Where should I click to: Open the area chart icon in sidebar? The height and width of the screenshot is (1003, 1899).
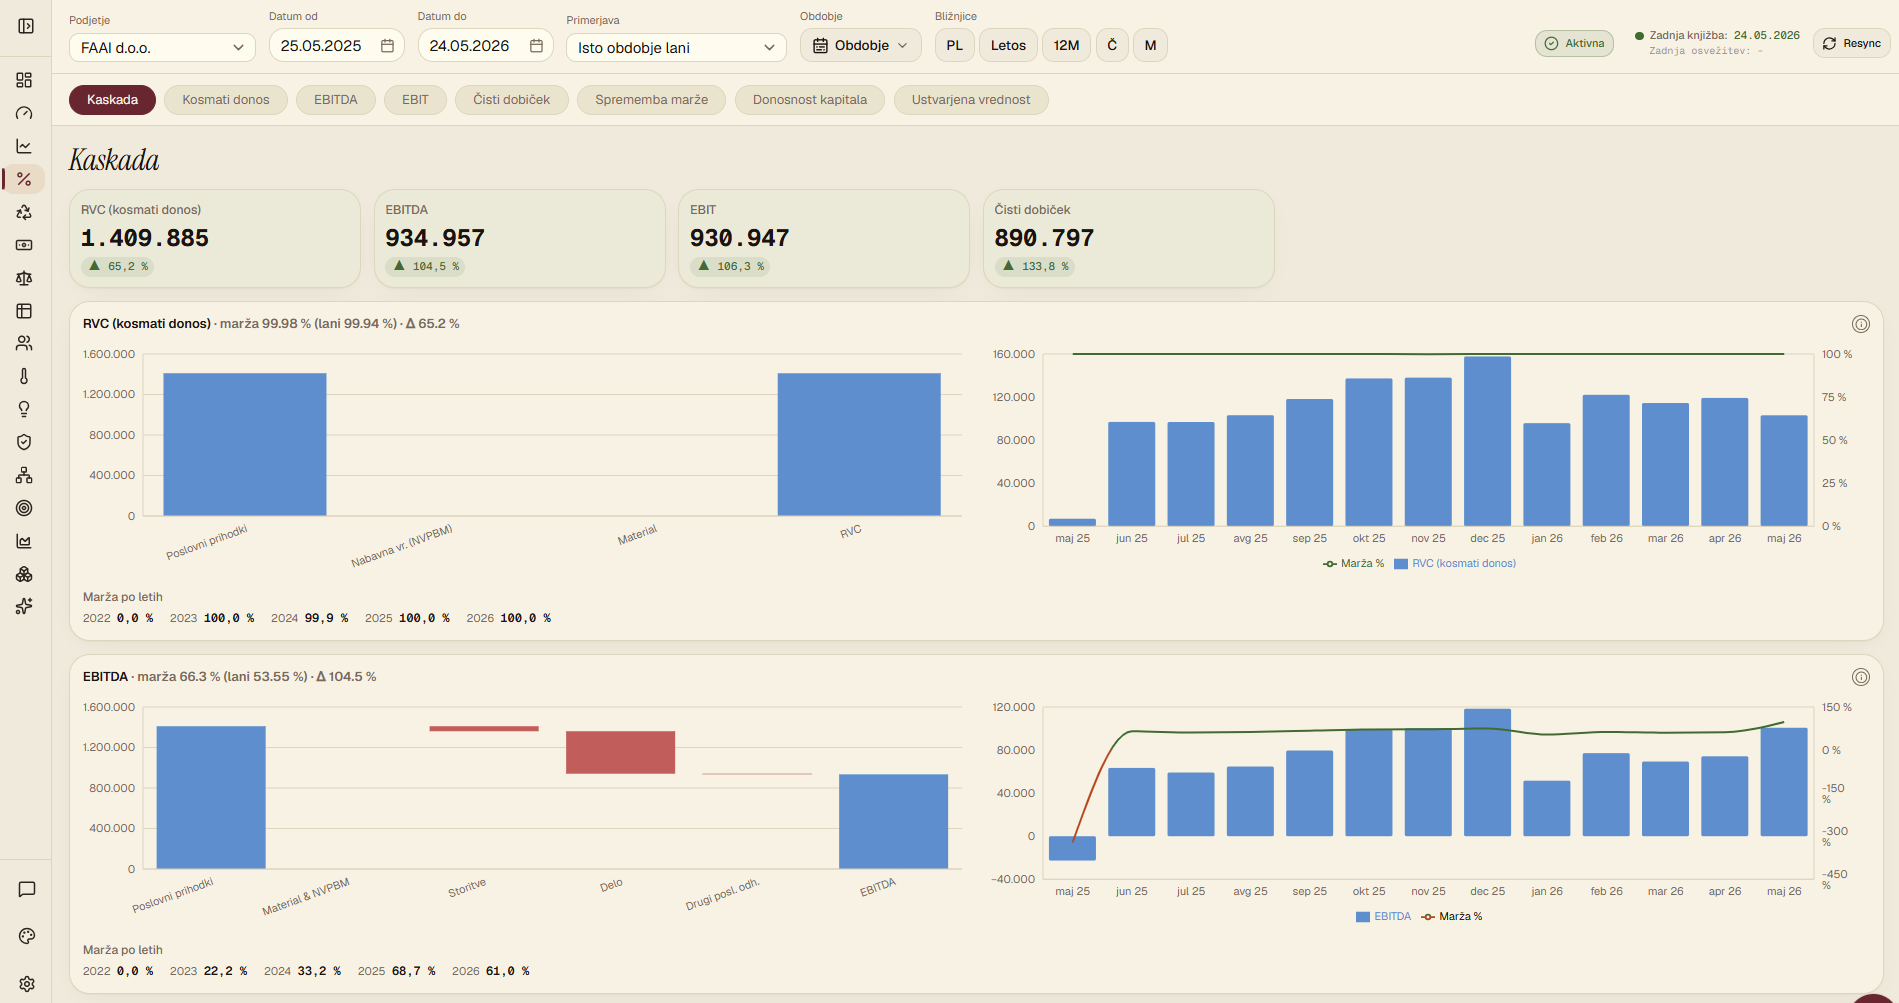click(24, 541)
